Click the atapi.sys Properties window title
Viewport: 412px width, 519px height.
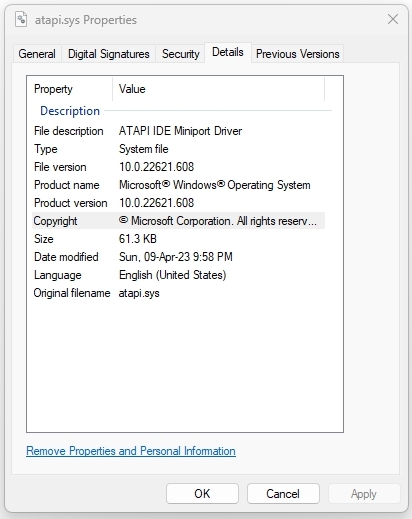86,20
